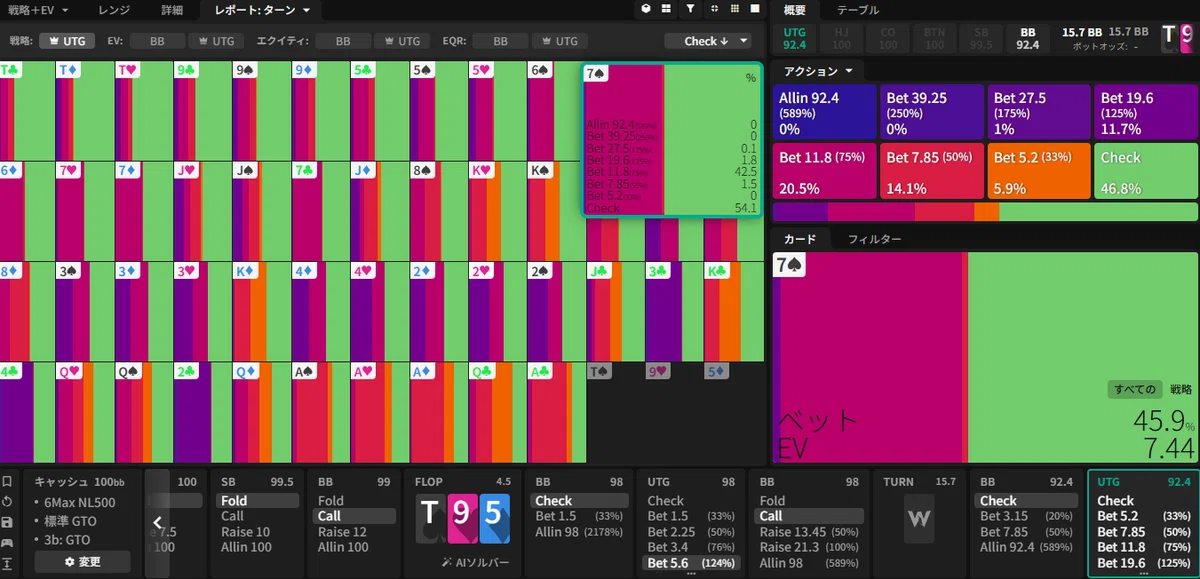Click the 3D cube view icon

pos(647,9)
